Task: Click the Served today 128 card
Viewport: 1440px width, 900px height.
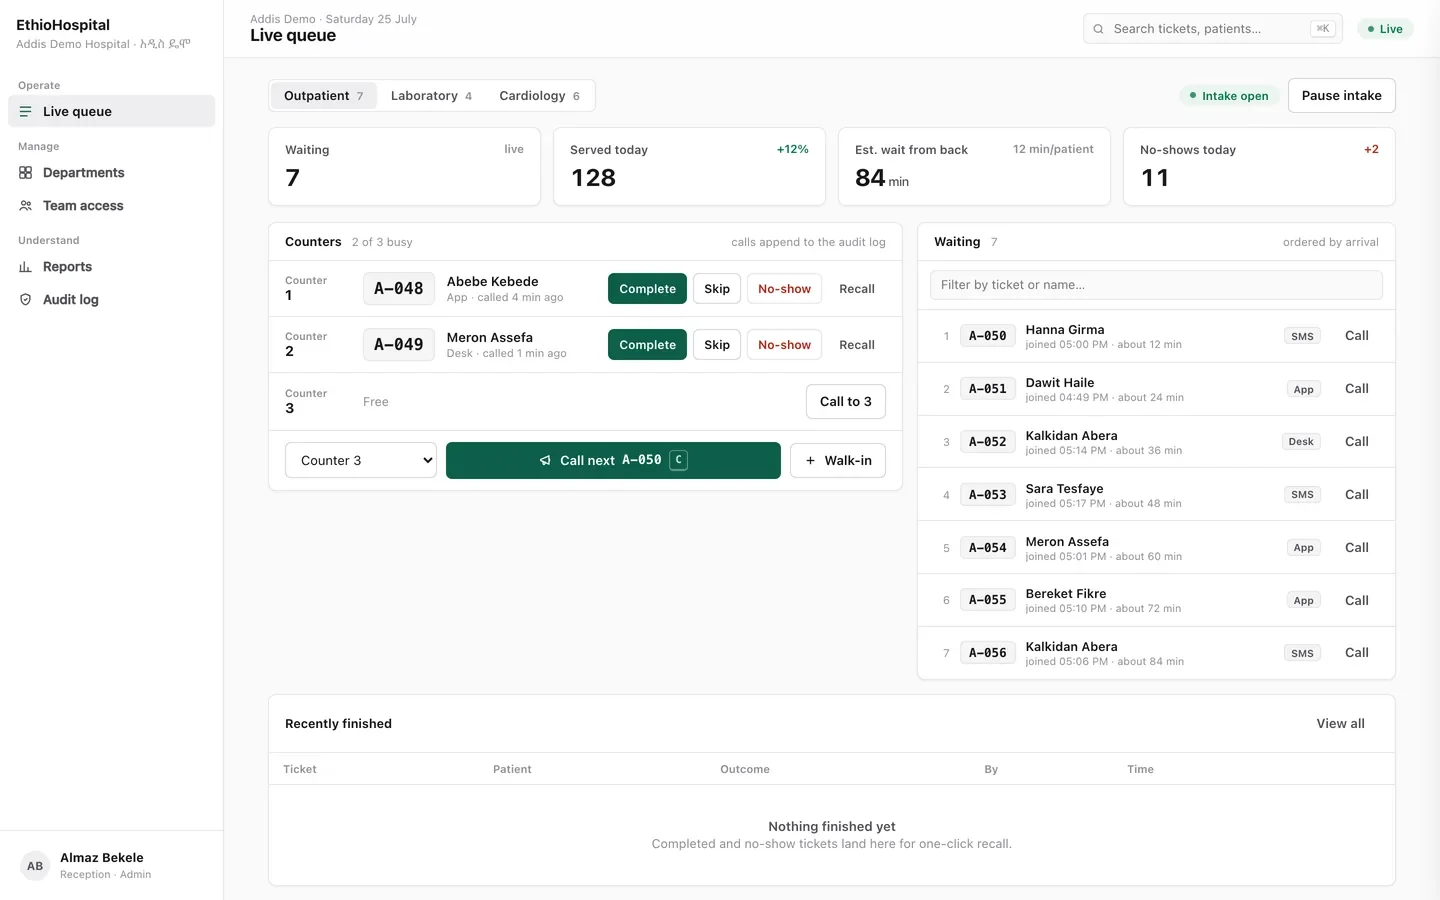Action: (x=689, y=166)
